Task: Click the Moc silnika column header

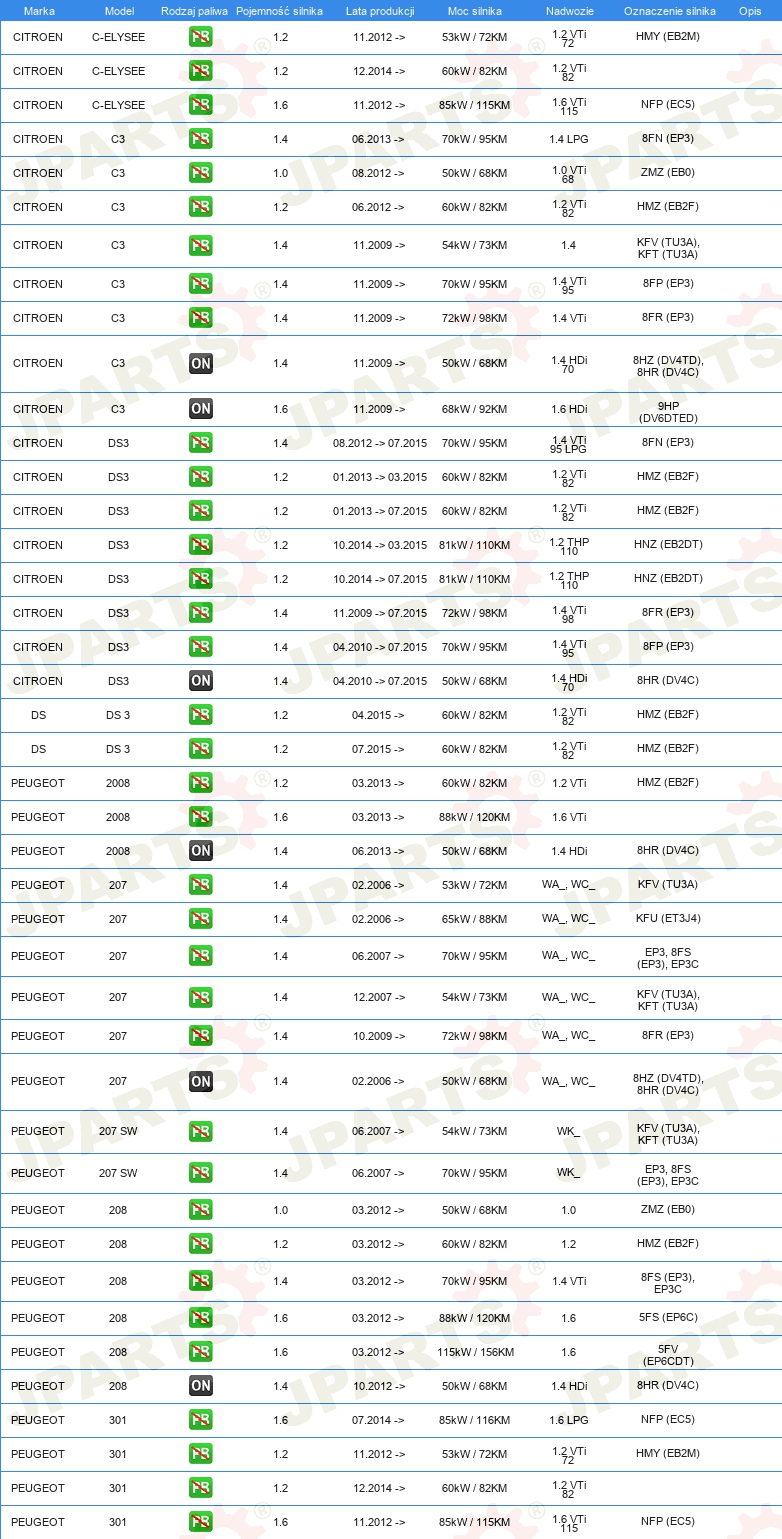Action: [475, 10]
